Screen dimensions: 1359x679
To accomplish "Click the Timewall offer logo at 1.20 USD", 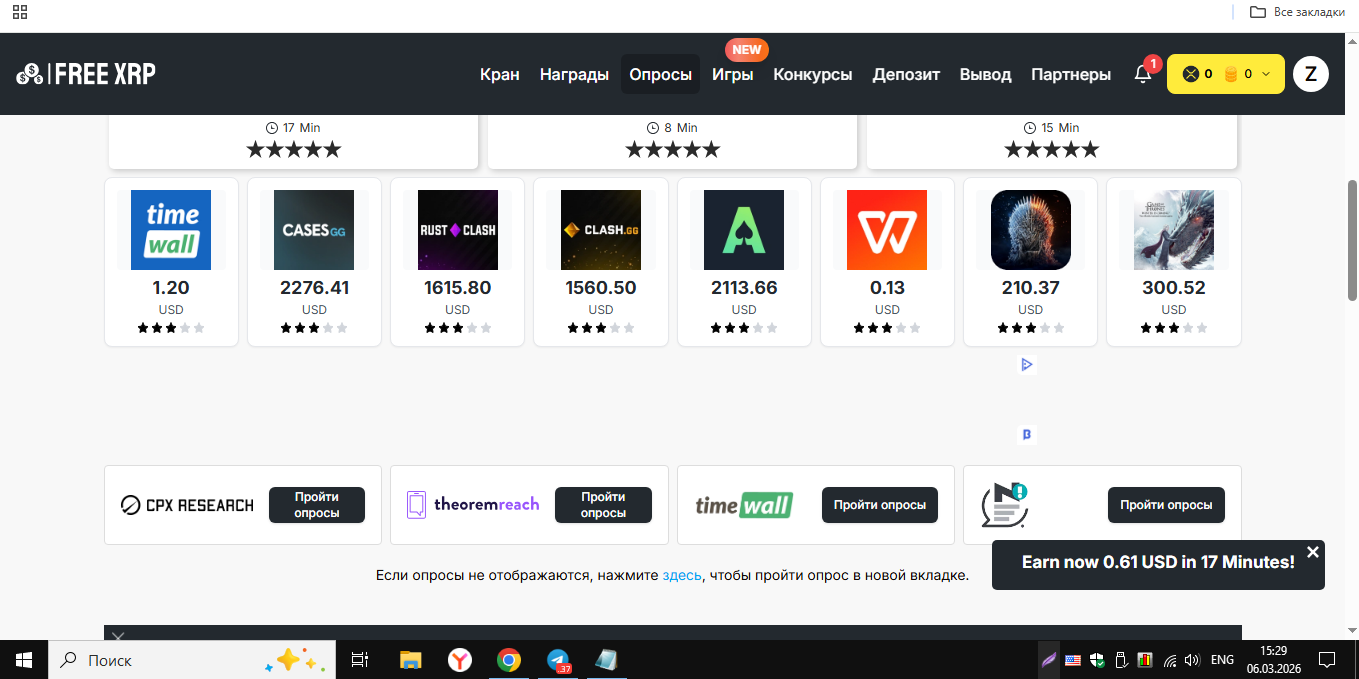I will tap(171, 230).
